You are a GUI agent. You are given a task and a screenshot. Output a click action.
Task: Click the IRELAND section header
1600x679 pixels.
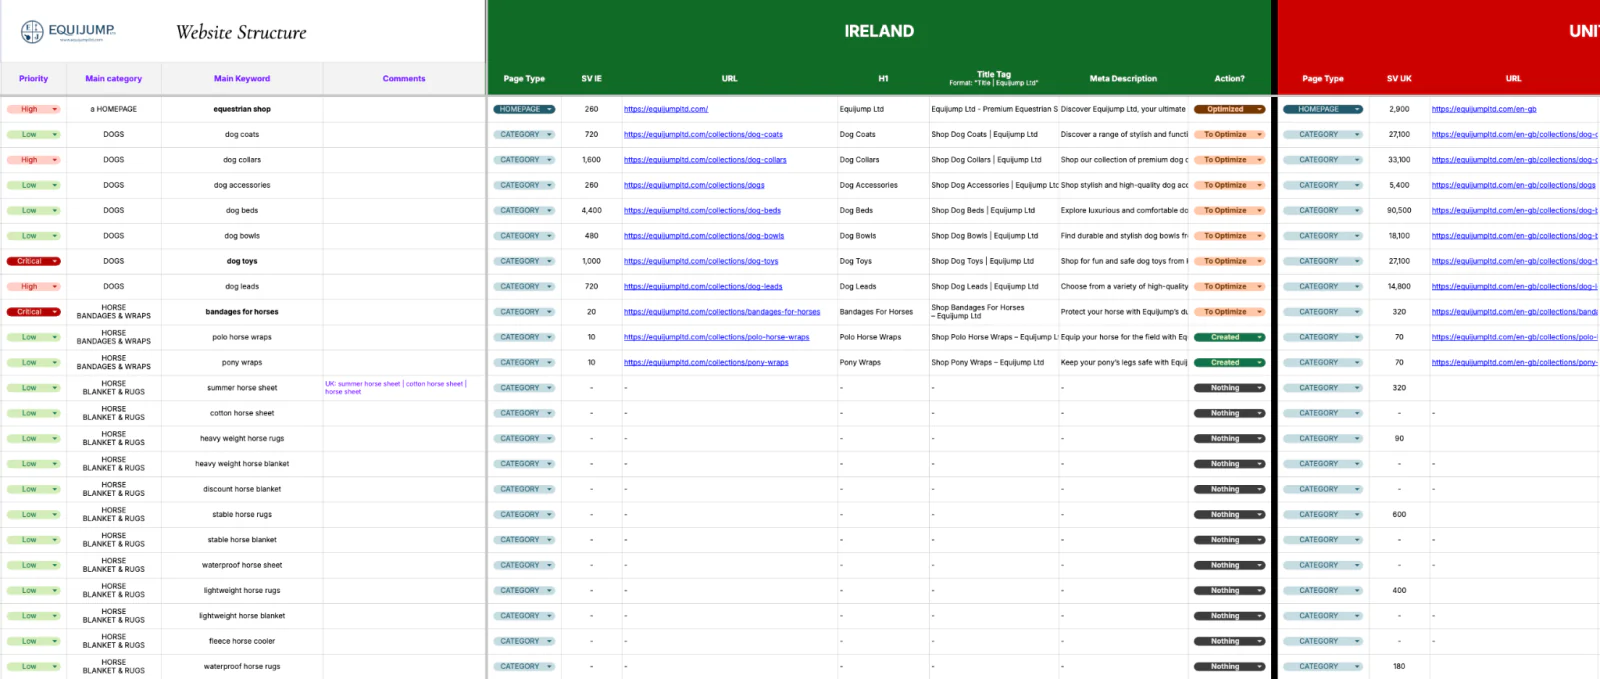coord(879,31)
